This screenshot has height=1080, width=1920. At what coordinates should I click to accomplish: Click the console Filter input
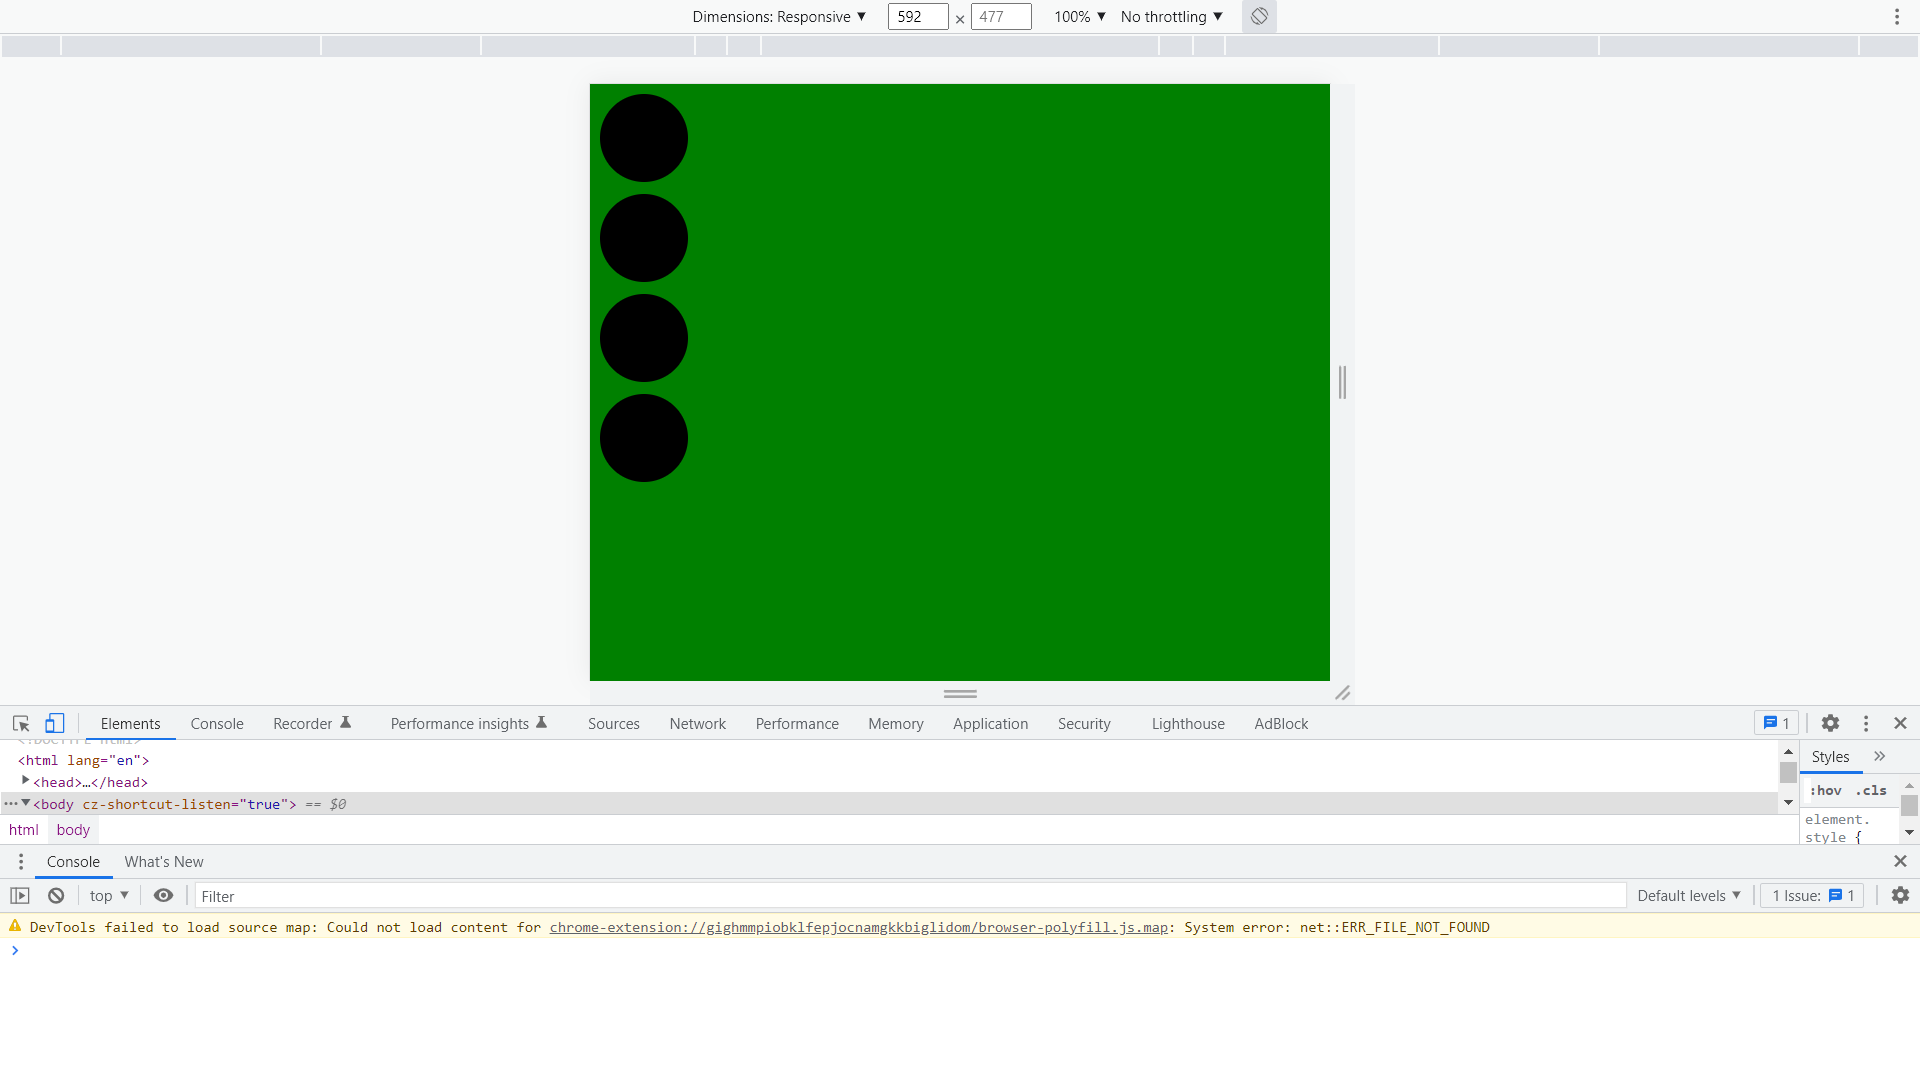point(910,896)
